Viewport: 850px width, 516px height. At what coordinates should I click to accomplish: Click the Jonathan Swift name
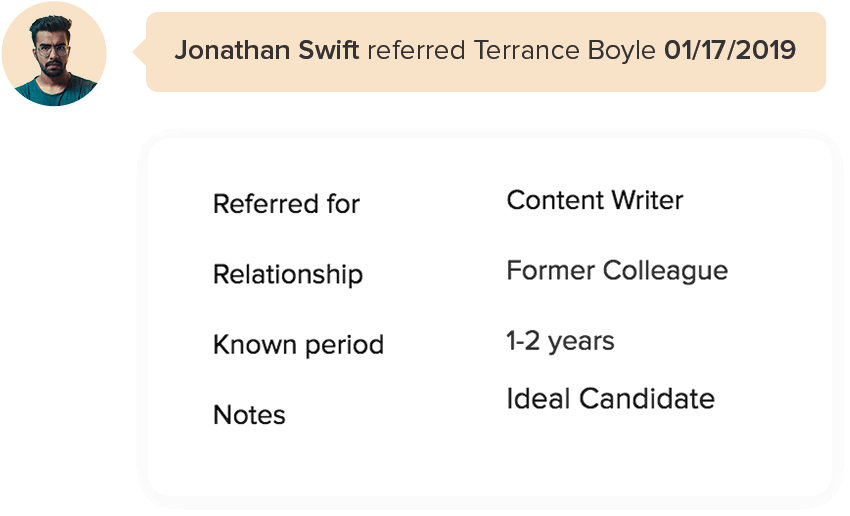pos(266,51)
